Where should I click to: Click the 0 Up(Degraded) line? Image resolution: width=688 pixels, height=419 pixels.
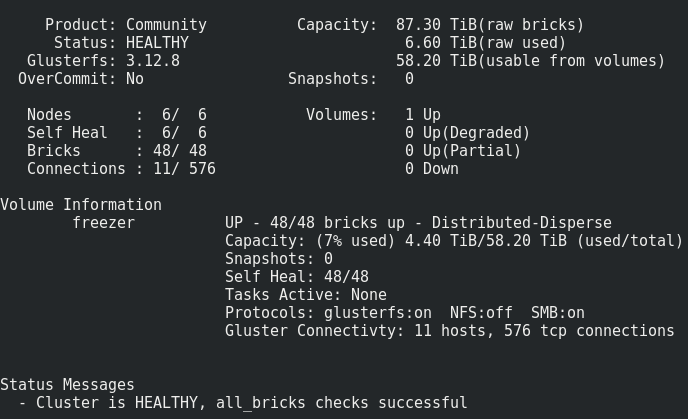[x=467, y=133]
